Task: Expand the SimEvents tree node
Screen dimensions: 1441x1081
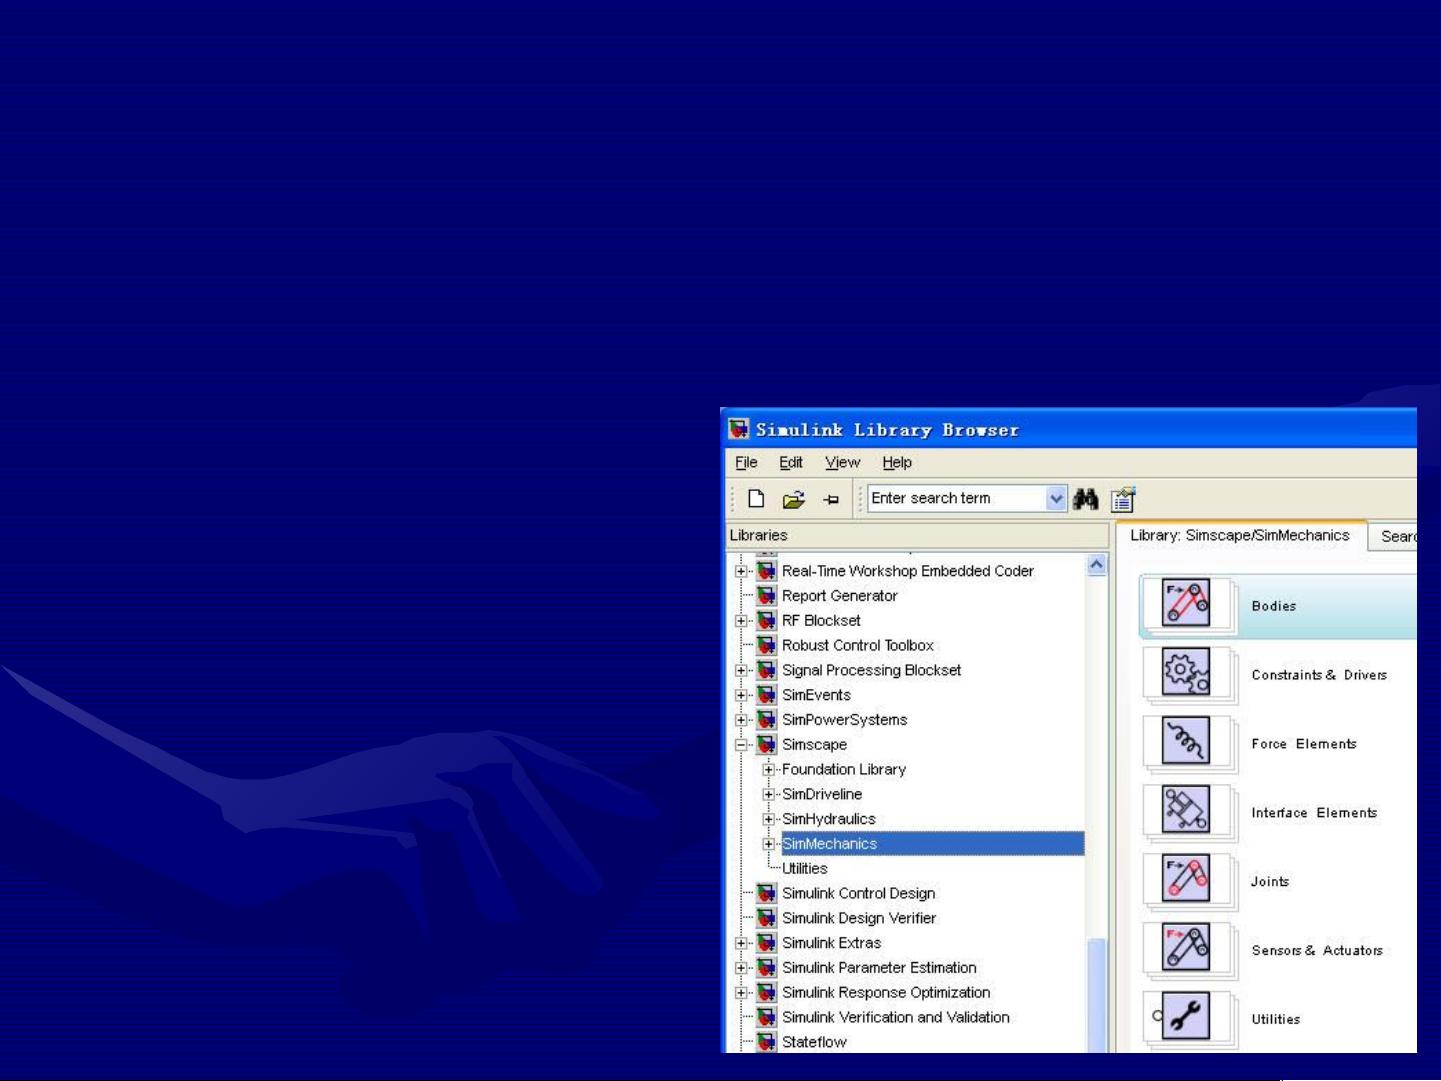Action: (x=741, y=695)
